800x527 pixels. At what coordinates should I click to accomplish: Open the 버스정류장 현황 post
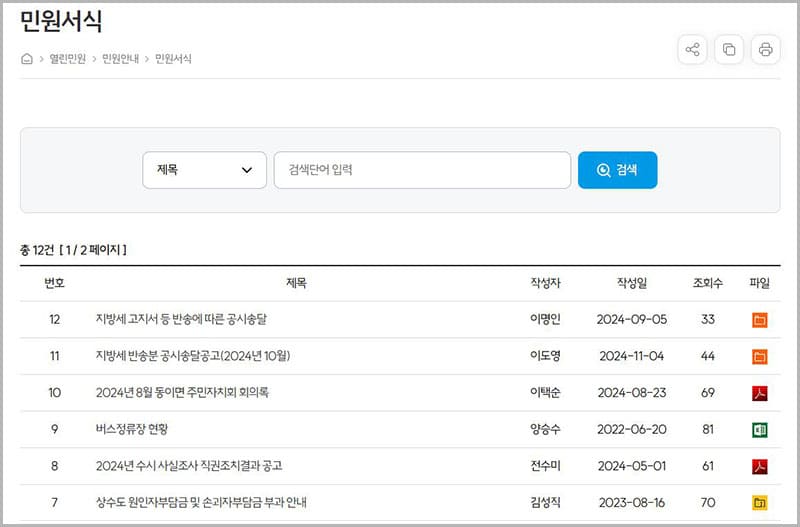[132, 430]
